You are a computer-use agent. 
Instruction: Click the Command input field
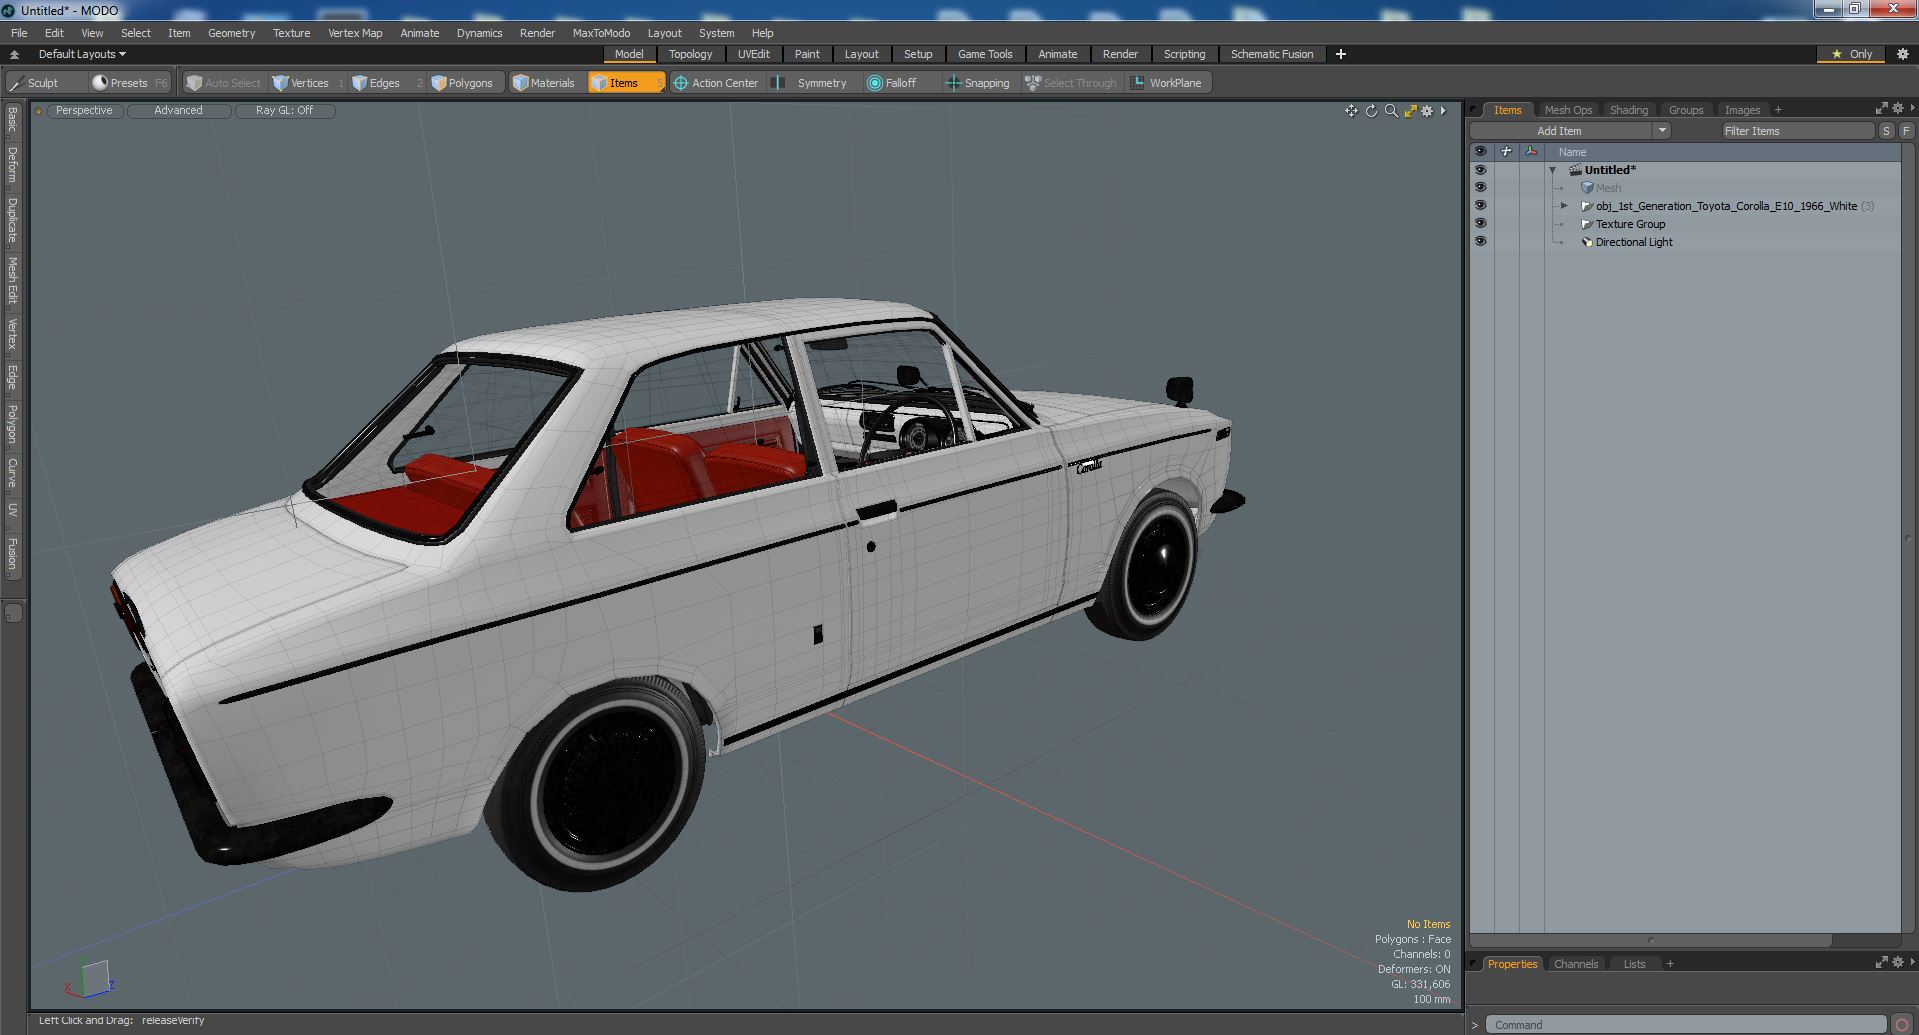click(x=1686, y=1025)
